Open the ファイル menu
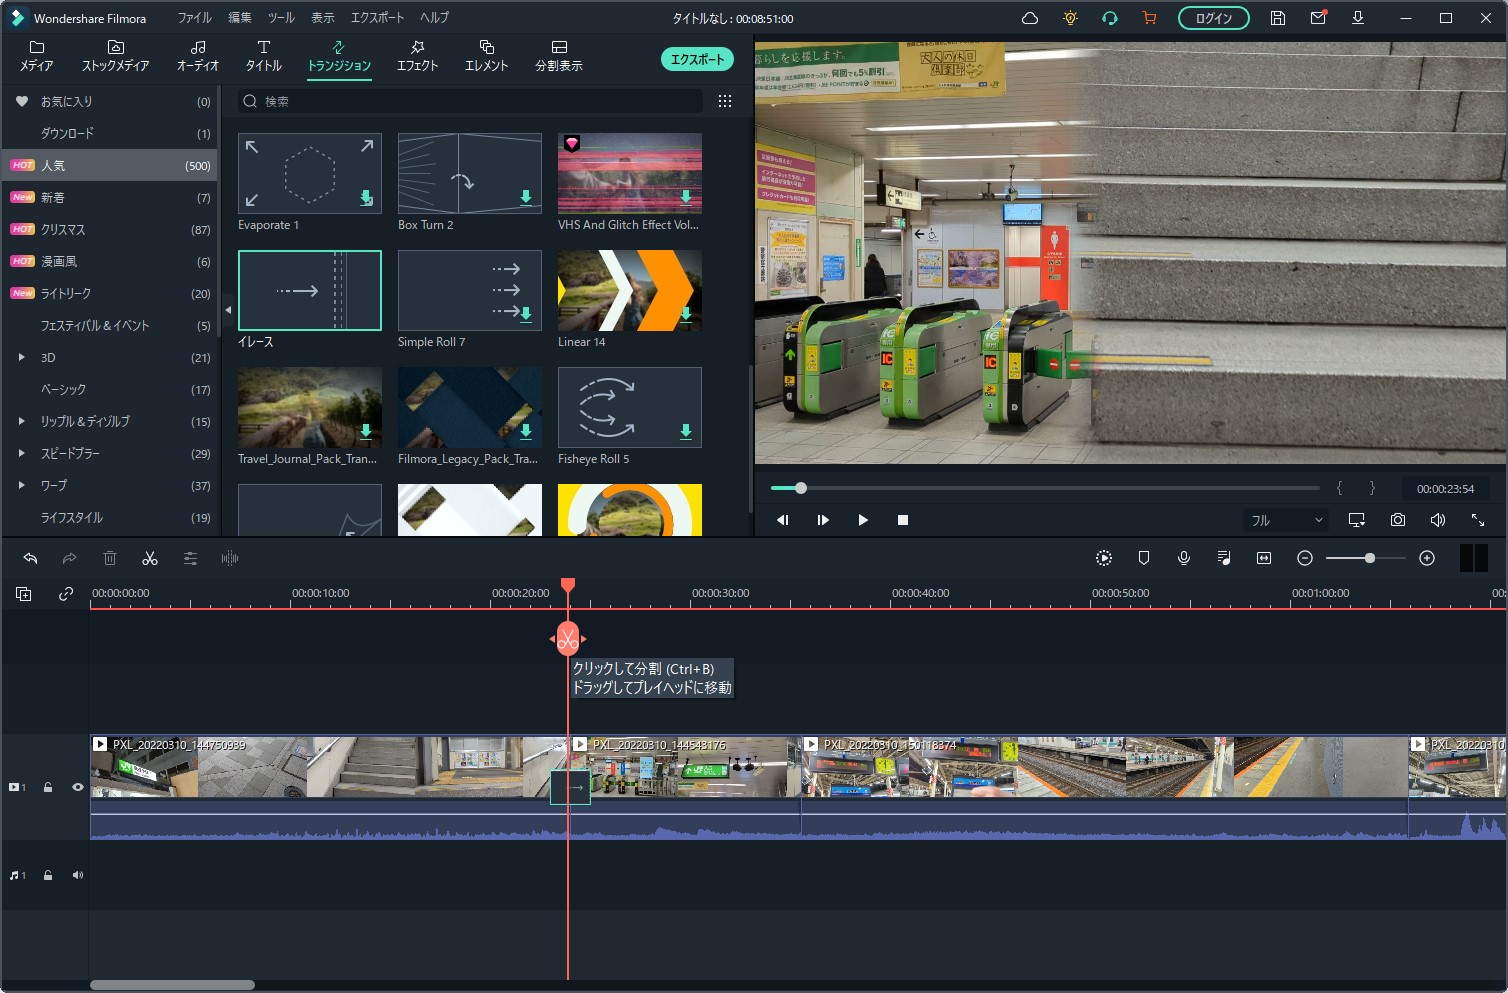 click(194, 18)
